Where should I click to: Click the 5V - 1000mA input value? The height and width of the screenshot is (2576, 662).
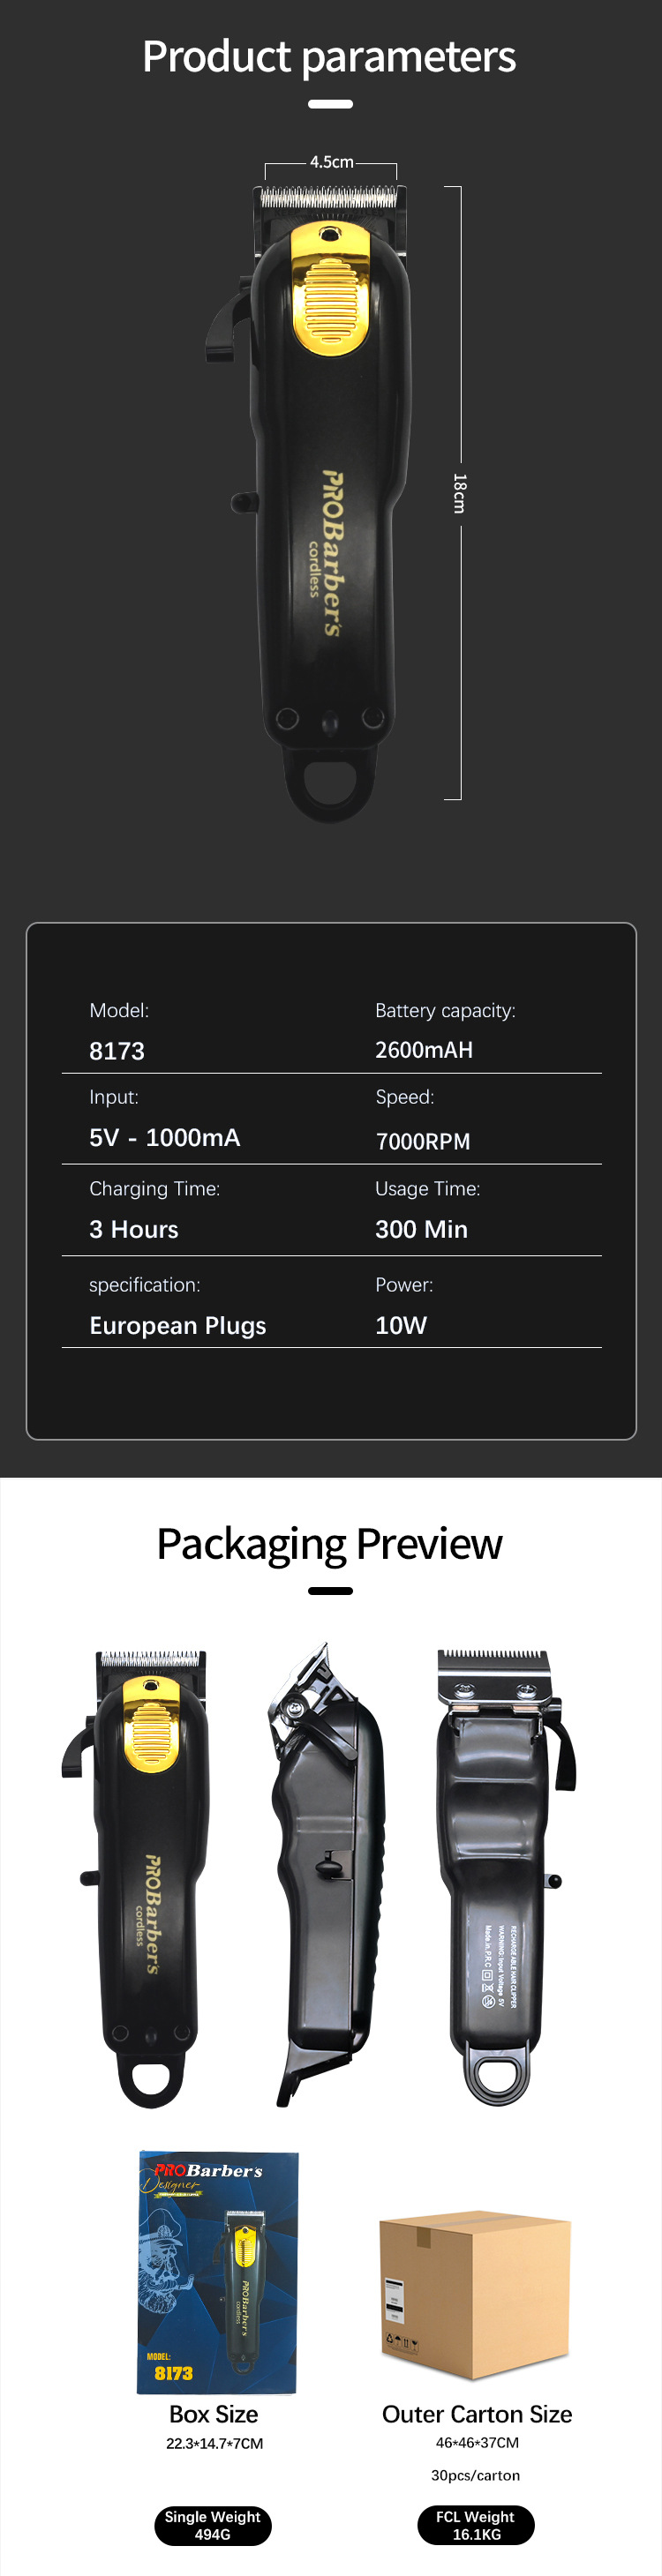tap(165, 1138)
